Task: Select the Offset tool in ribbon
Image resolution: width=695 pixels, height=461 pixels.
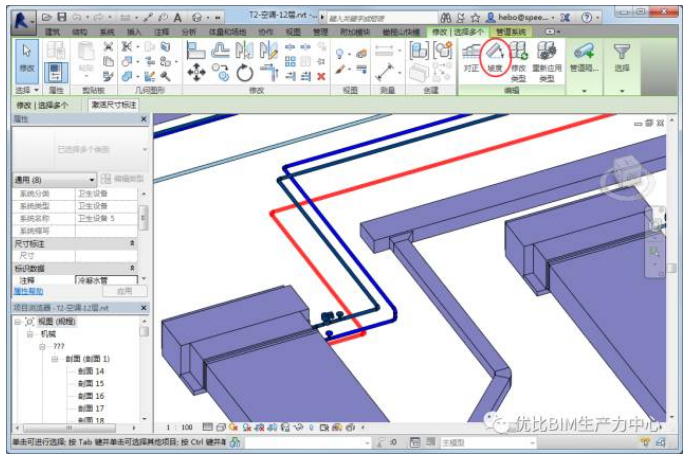Action: (x=220, y=50)
